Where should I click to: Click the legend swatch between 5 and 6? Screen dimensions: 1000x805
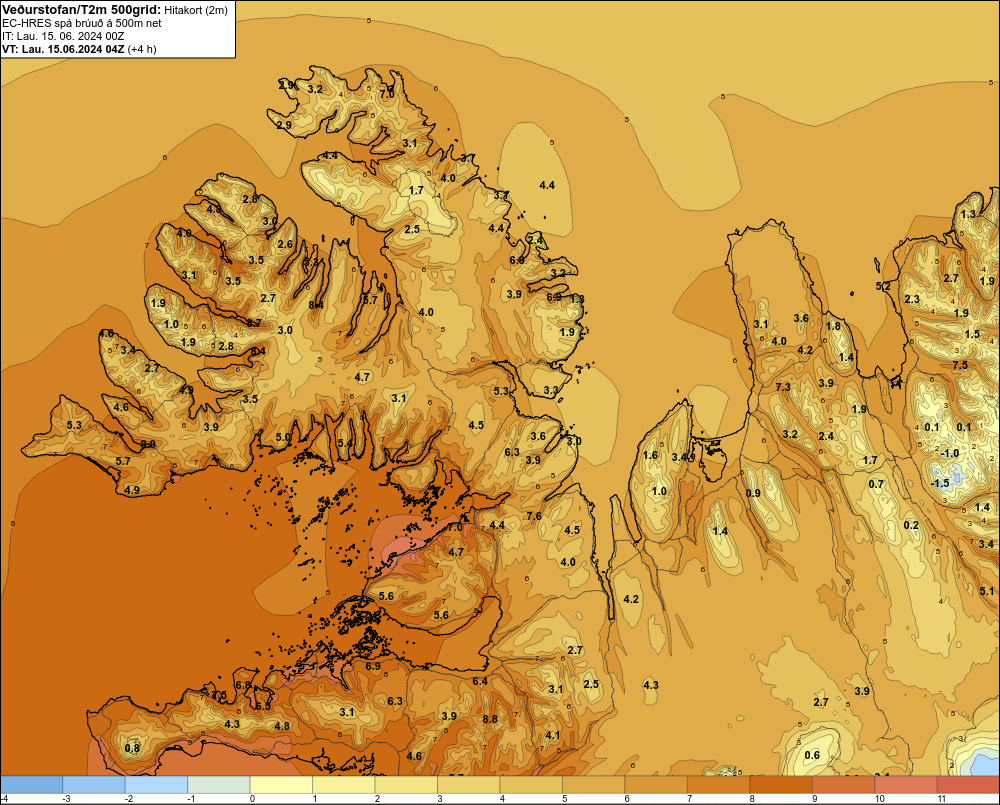click(594, 785)
